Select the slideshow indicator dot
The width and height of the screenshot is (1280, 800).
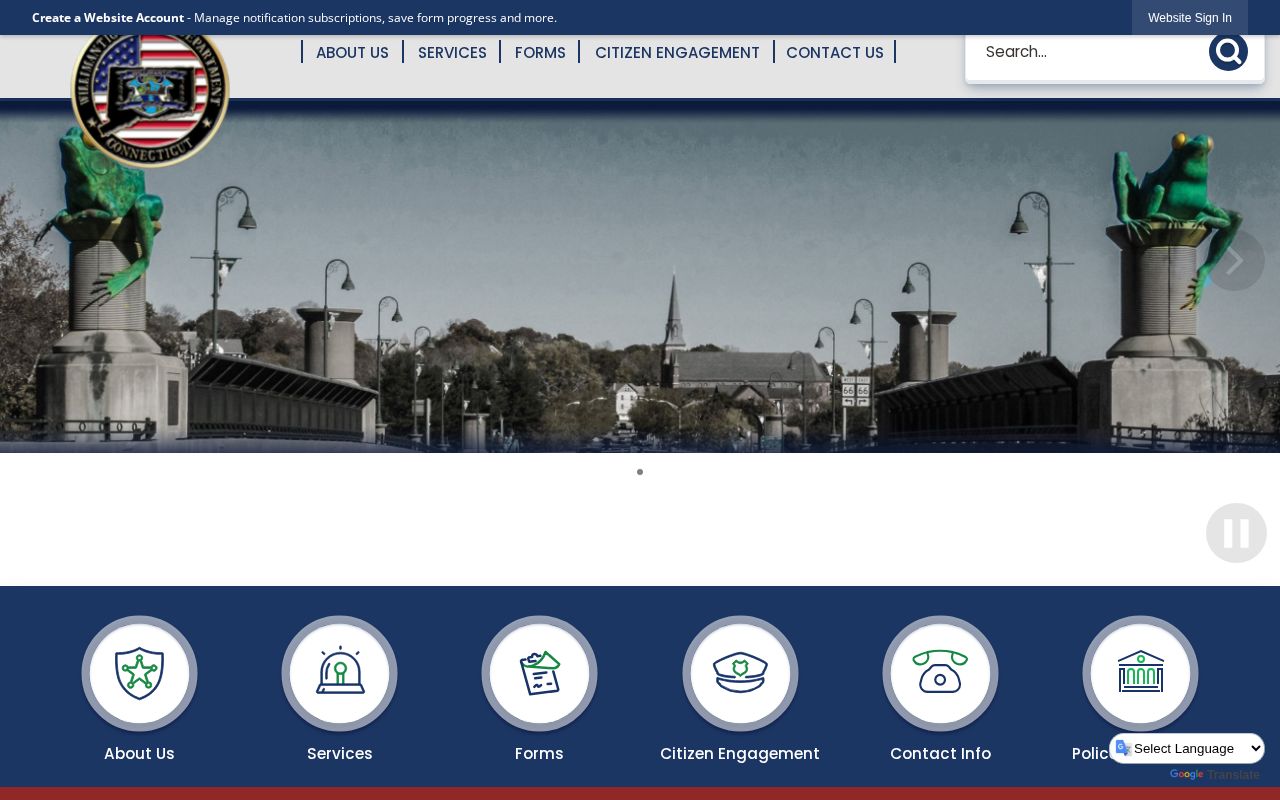click(640, 472)
